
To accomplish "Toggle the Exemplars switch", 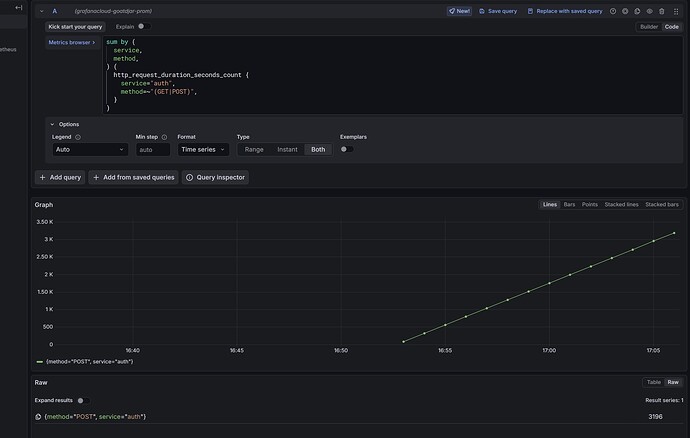I will point(347,149).
